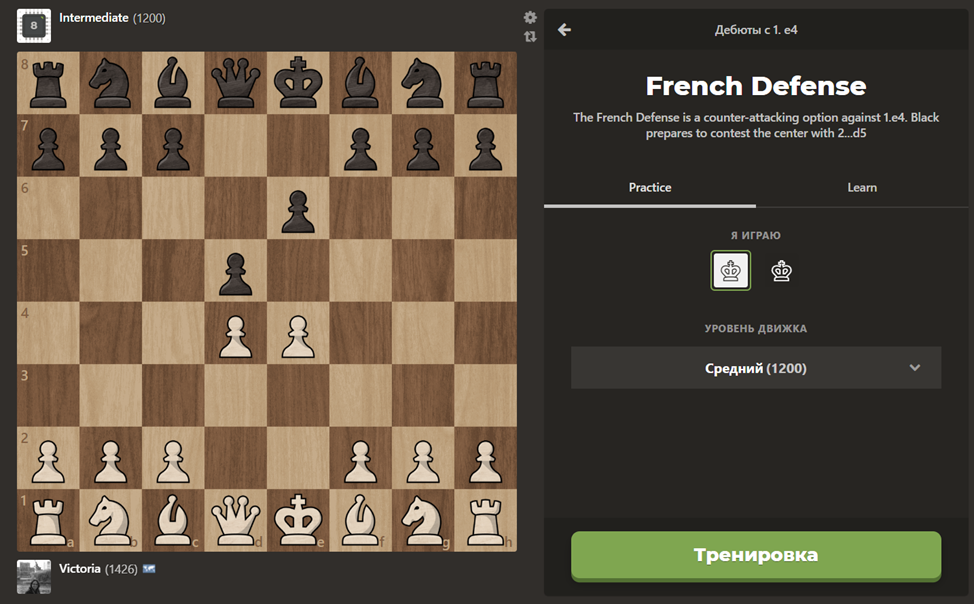Select the white king on e1
The width and height of the screenshot is (974, 604).
pos(298,520)
